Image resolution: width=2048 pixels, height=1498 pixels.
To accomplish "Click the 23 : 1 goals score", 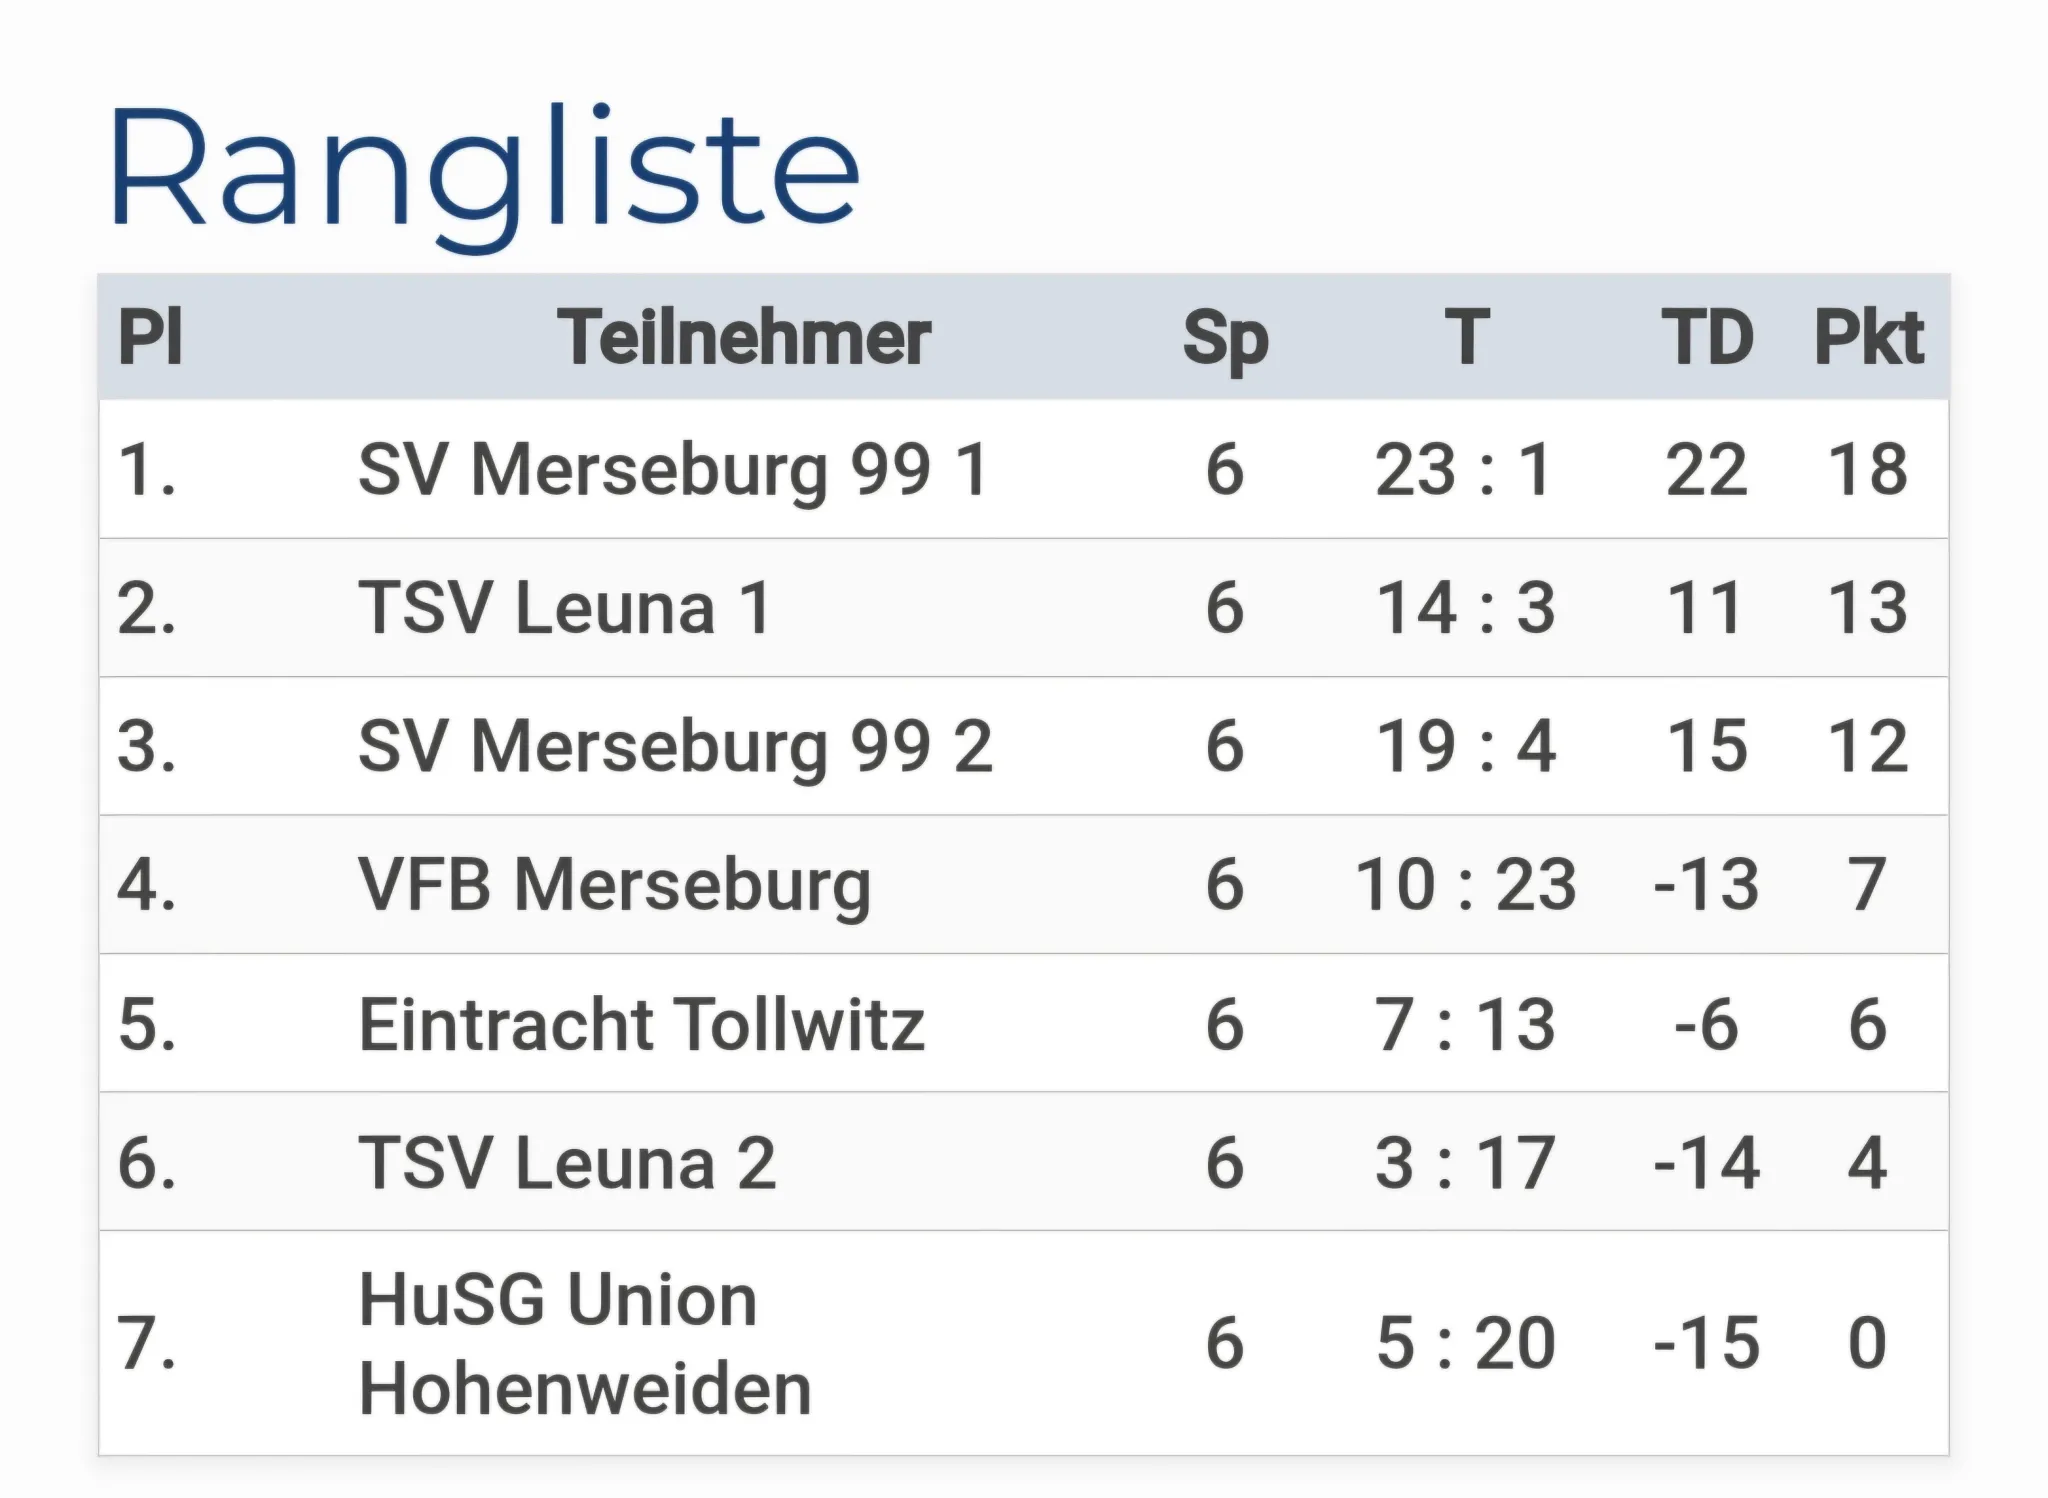I will coord(1464,469).
